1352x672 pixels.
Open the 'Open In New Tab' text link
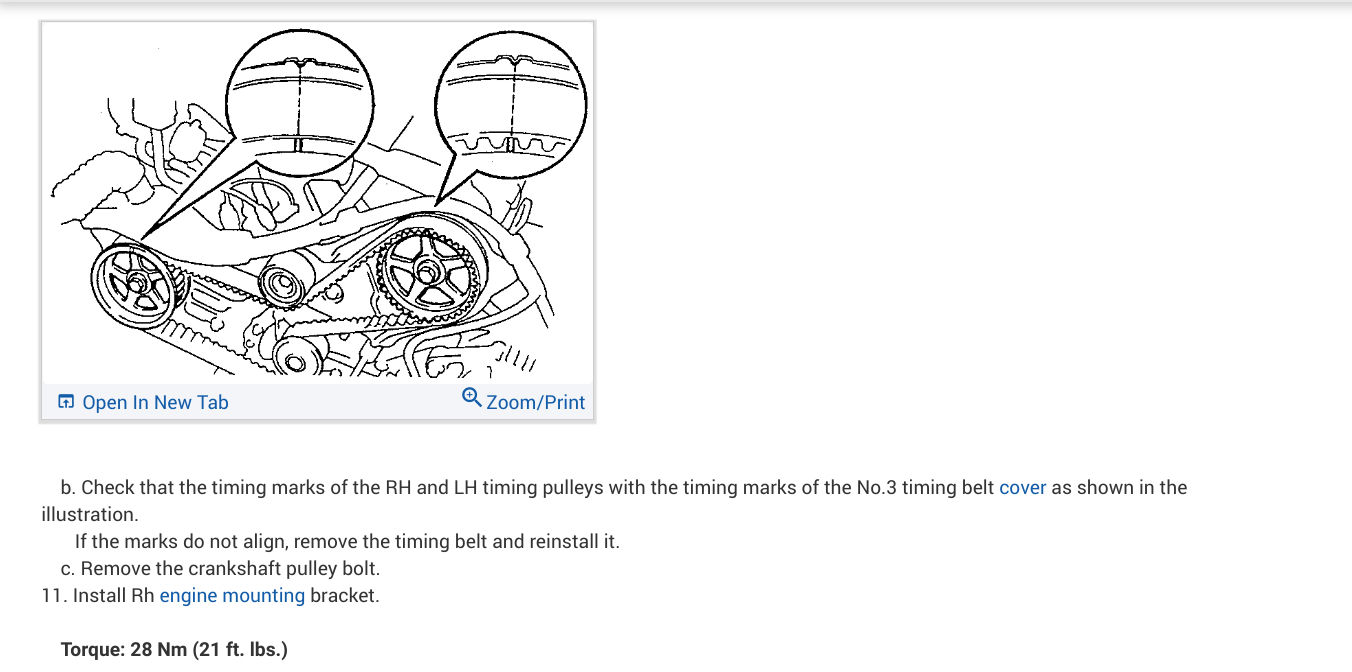pos(155,402)
